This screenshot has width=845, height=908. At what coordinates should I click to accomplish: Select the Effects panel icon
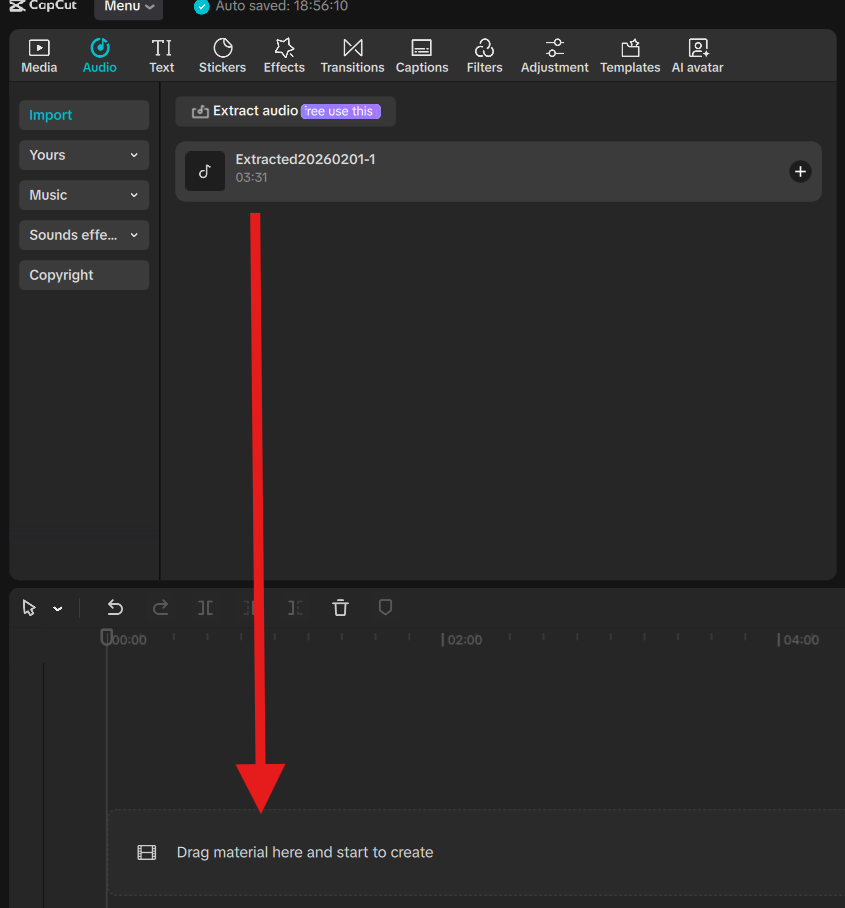(x=284, y=55)
